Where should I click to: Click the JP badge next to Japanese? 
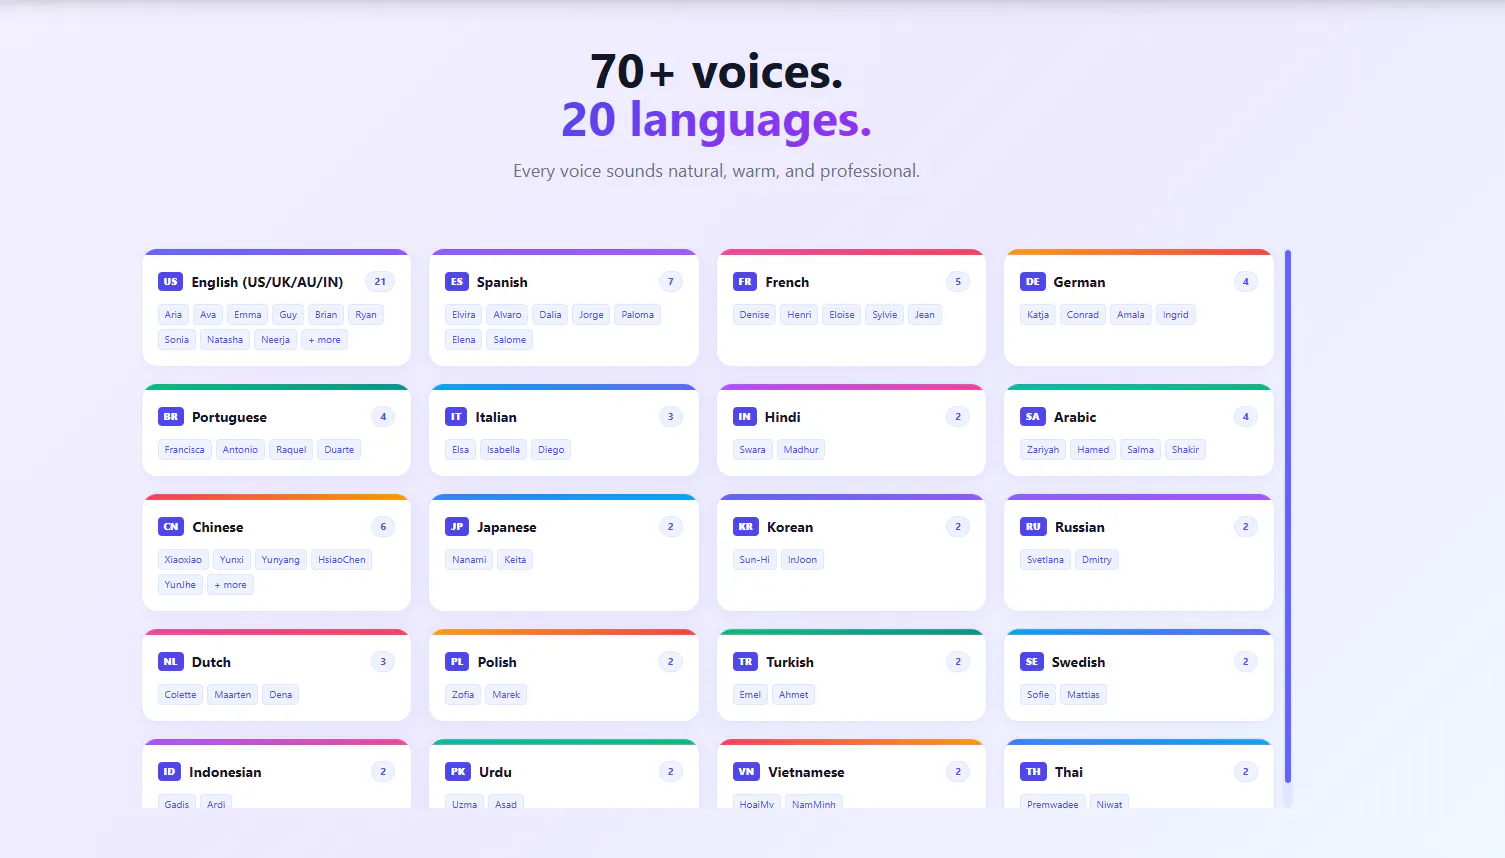click(x=457, y=527)
